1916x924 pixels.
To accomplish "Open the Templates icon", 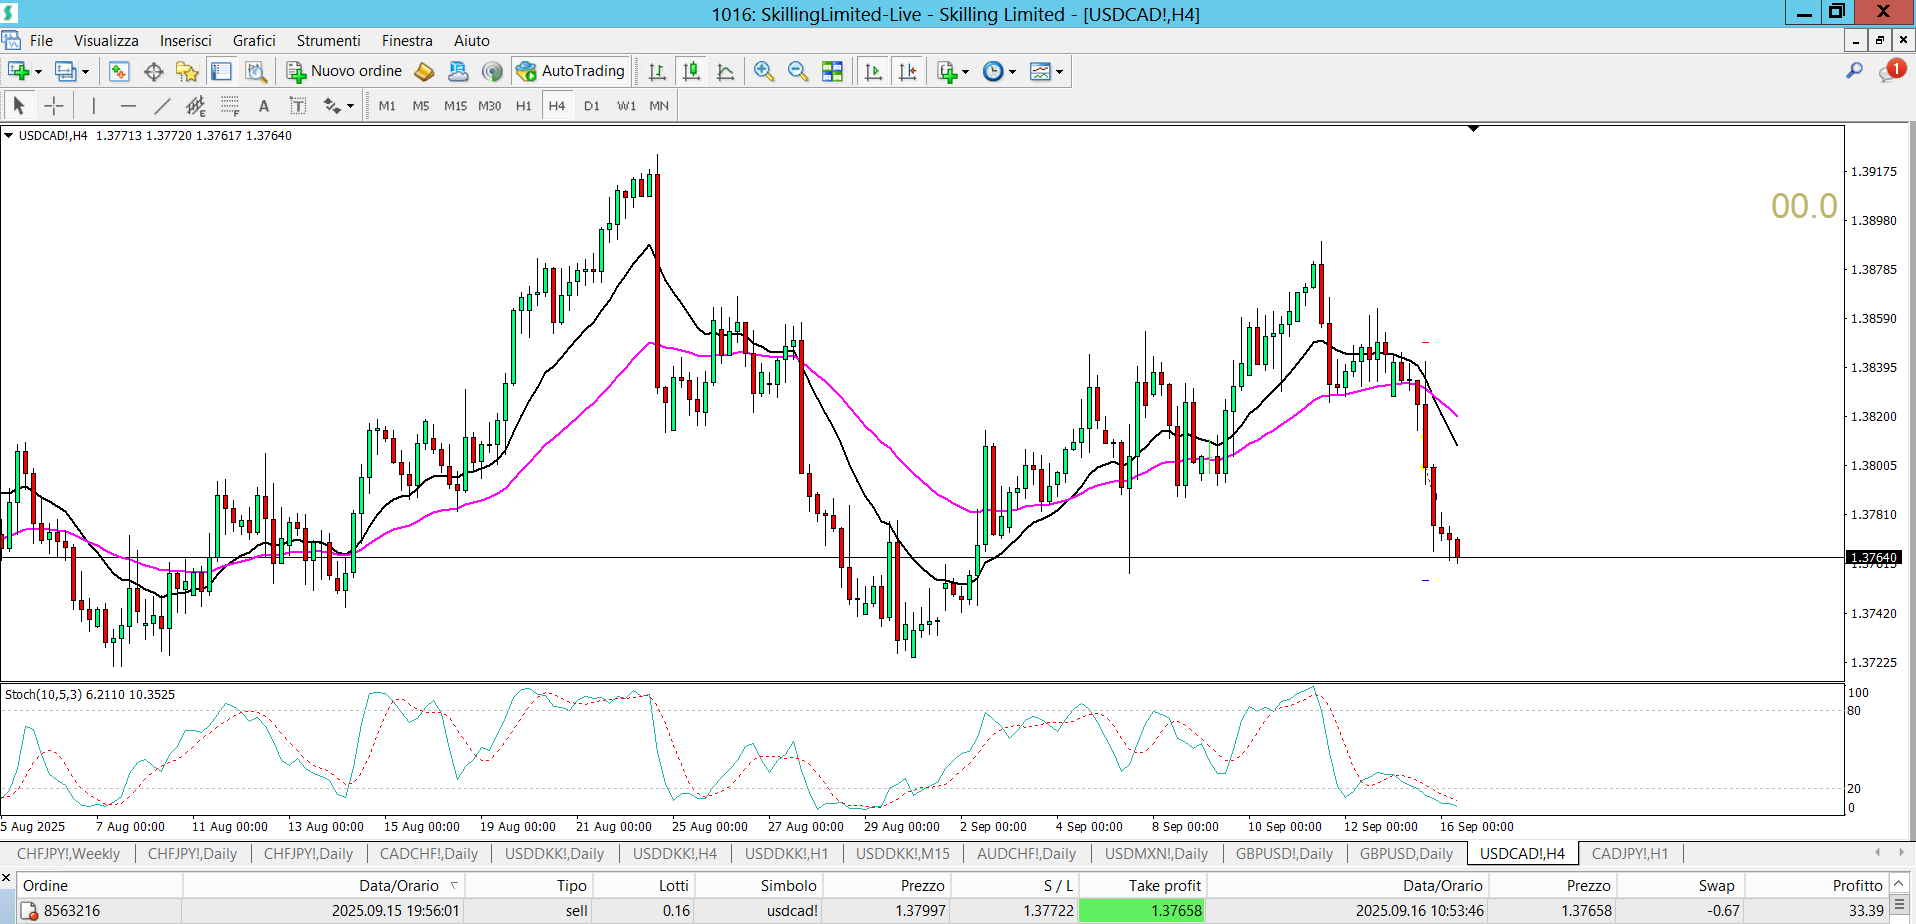I will tap(1040, 71).
